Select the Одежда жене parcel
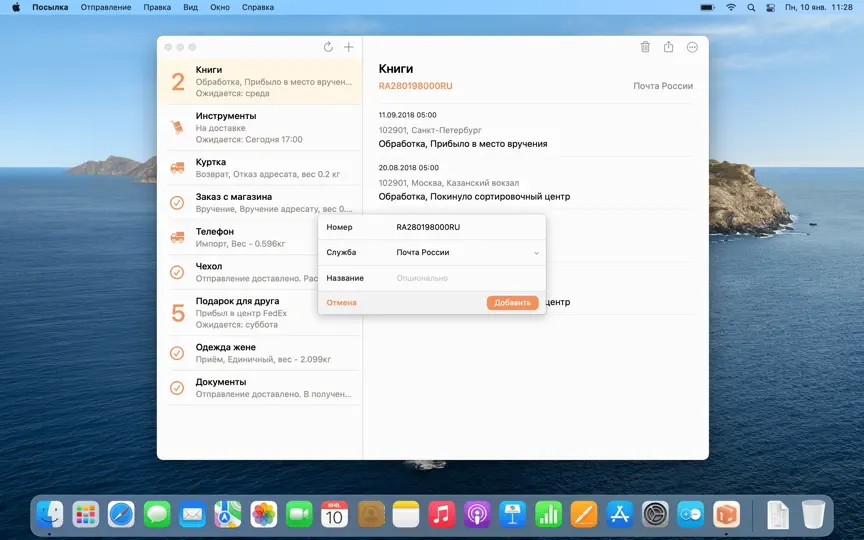The image size is (864, 540). [x=260, y=353]
